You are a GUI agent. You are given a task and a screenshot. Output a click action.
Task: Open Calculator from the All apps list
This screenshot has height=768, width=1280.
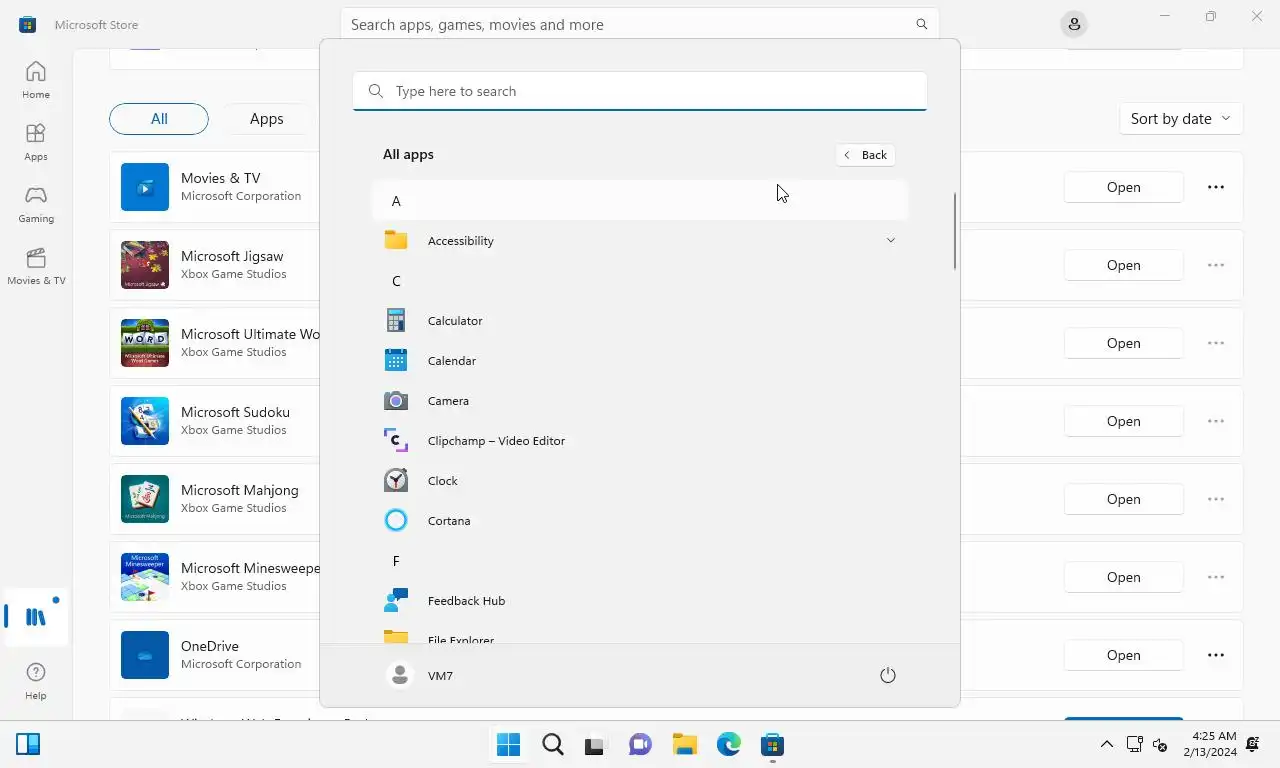[640, 321]
